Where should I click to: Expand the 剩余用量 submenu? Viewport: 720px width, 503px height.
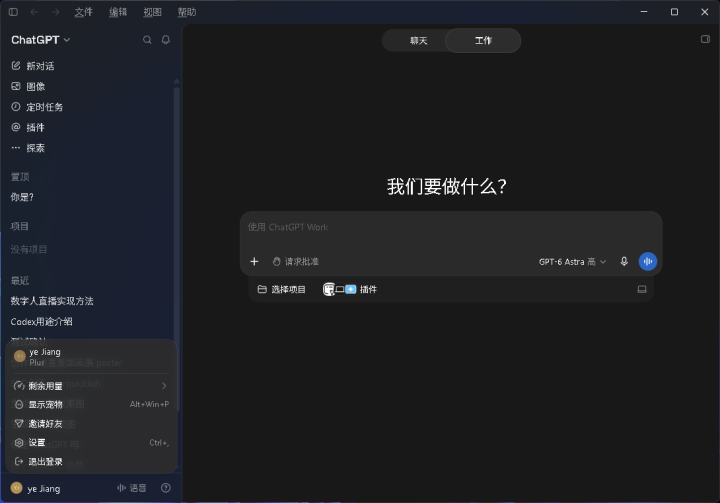tap(91, 386)
